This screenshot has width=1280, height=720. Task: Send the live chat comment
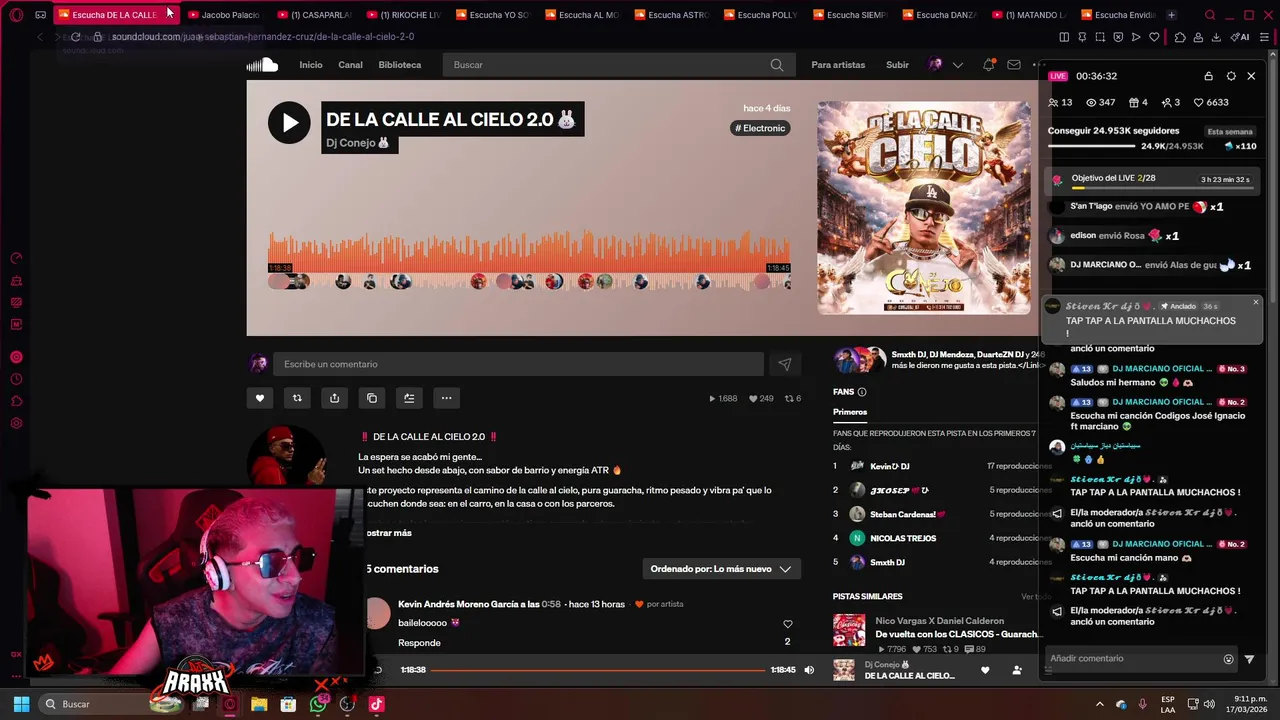pos(1249,659)
